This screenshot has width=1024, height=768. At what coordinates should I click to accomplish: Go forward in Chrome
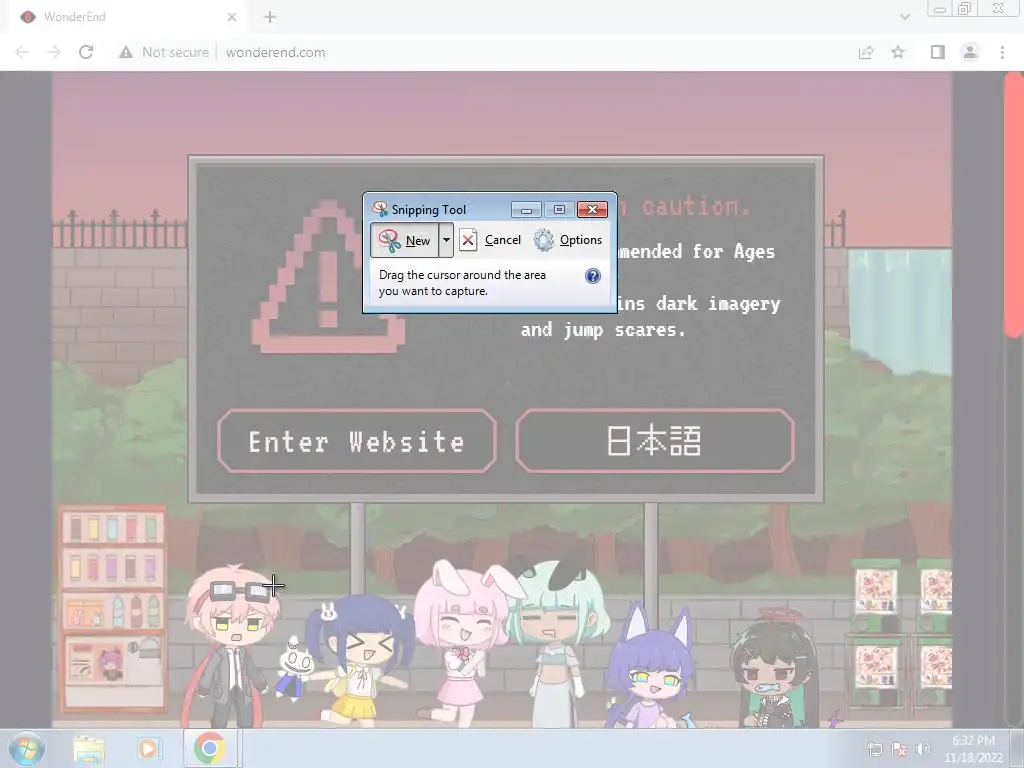54,52
